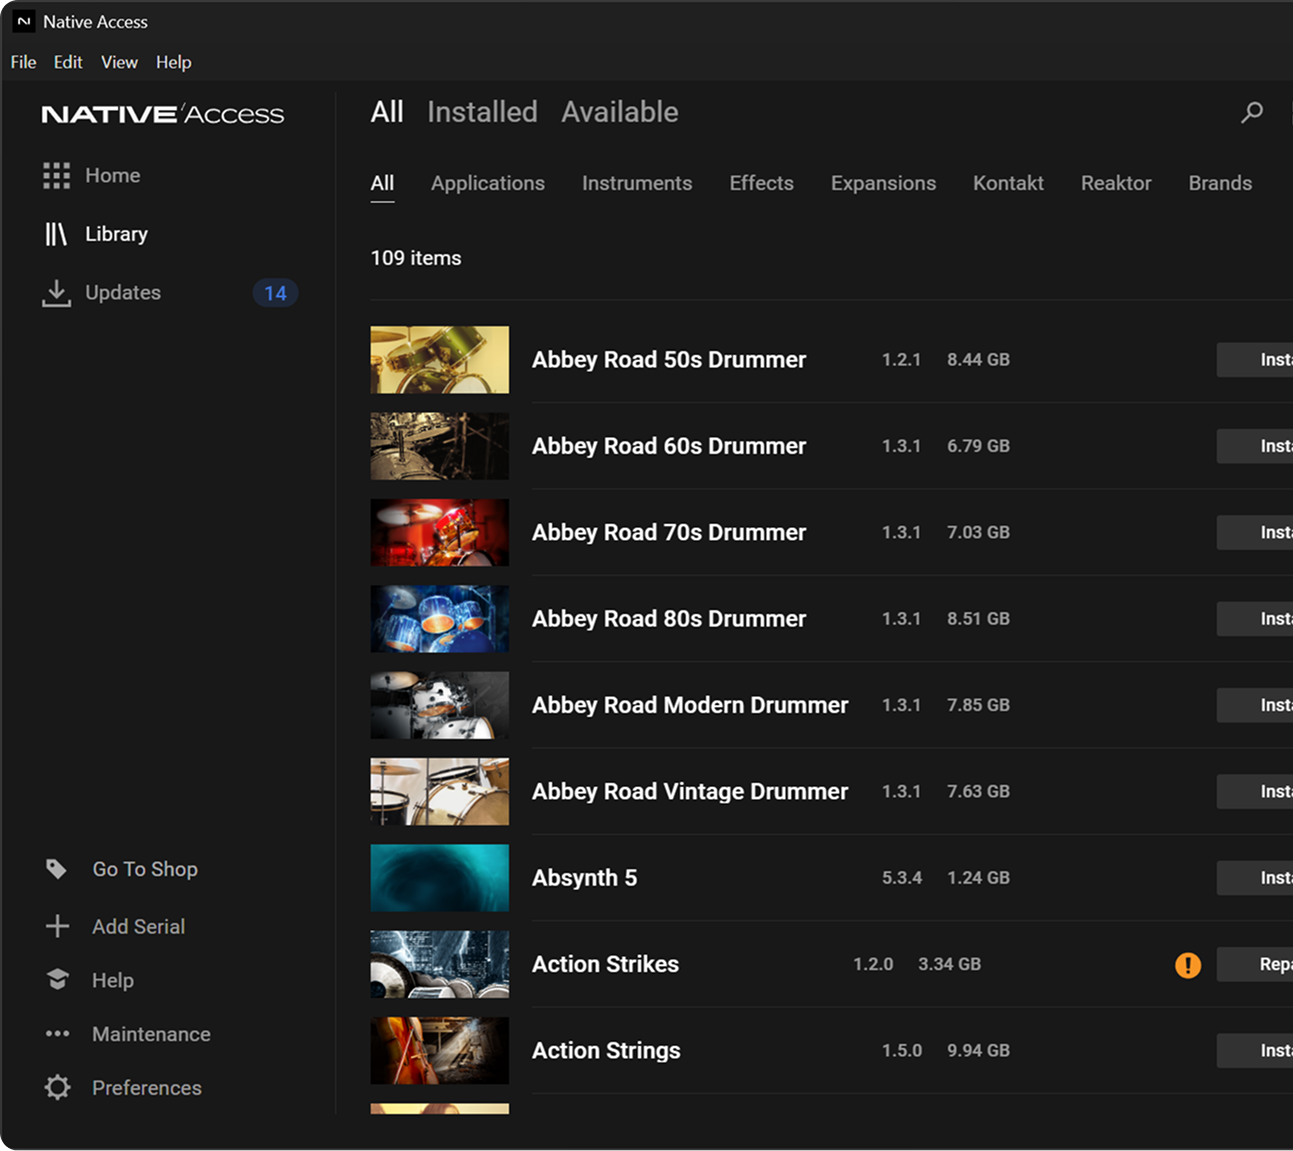This screenshot has height=1151, width=1293.
Task: Click the Absynth 5 thumbnail
Action: (x=440, y=878)
